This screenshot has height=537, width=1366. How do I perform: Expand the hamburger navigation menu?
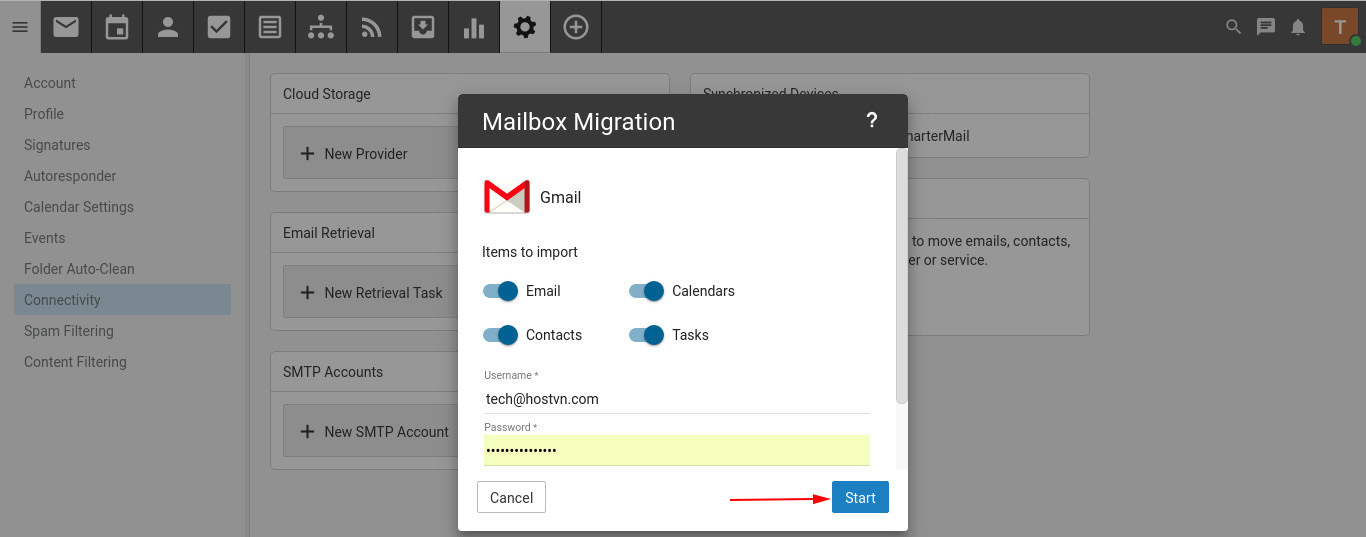pyautogui.click(x=20, y=27)
